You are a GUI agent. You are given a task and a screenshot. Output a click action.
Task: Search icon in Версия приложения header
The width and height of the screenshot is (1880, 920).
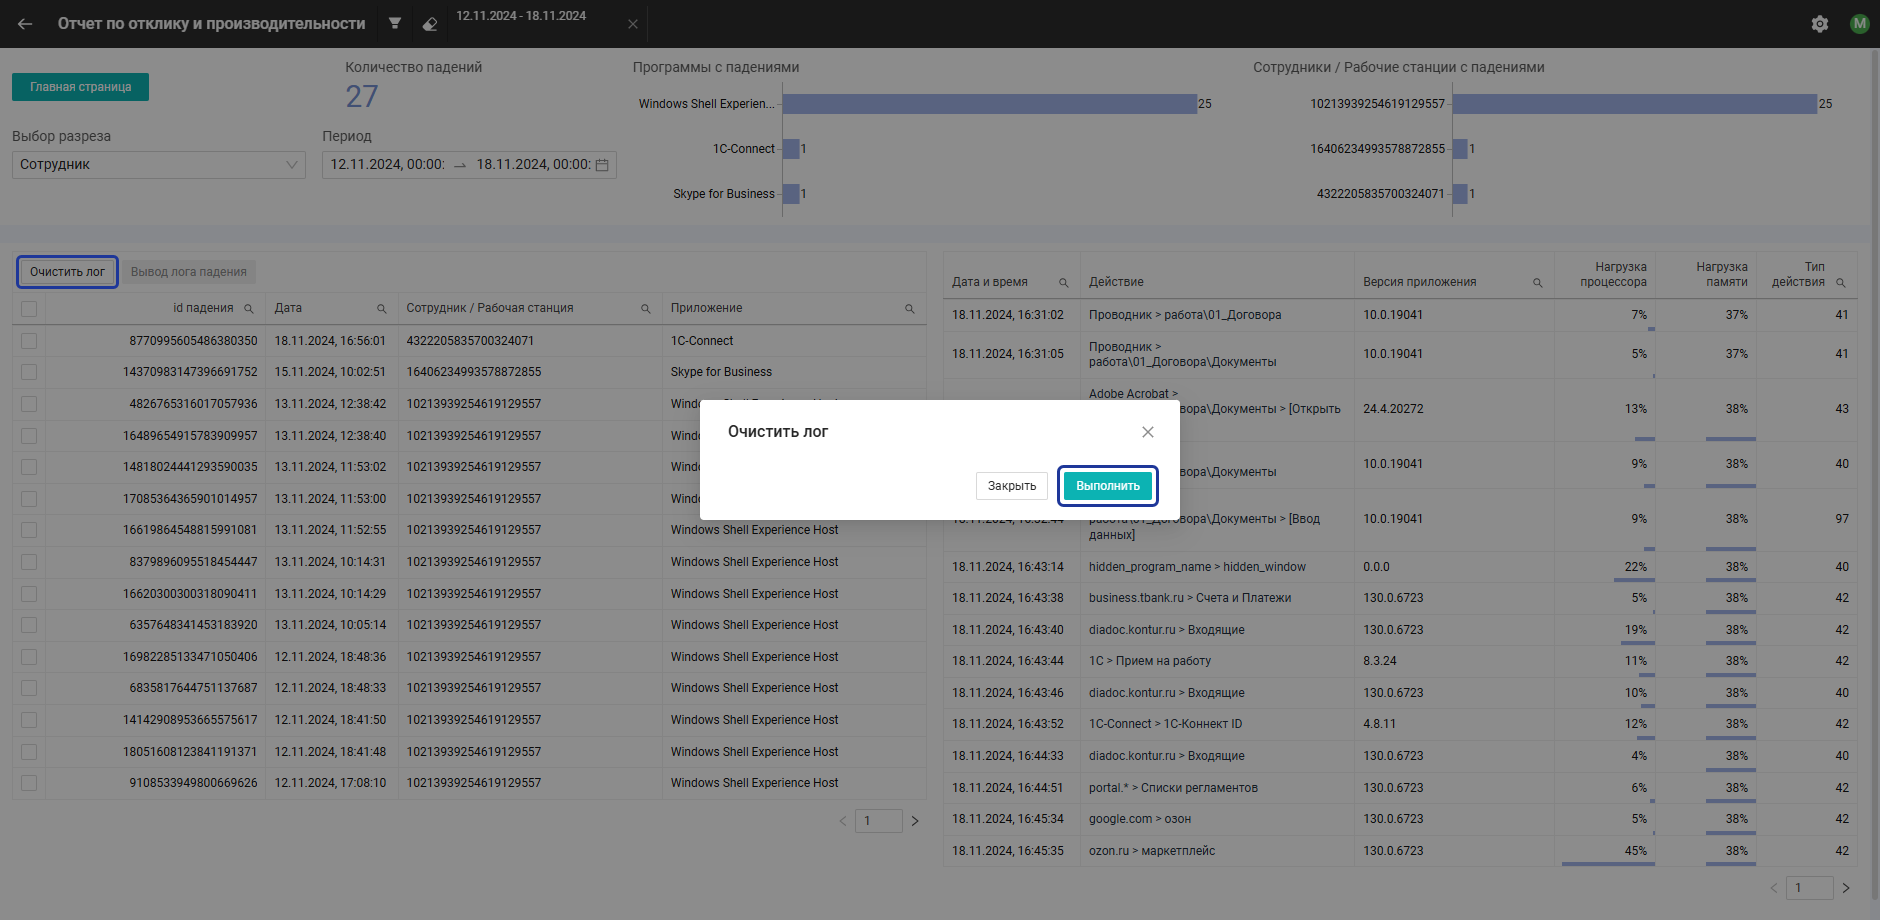tap(1538, 283)
